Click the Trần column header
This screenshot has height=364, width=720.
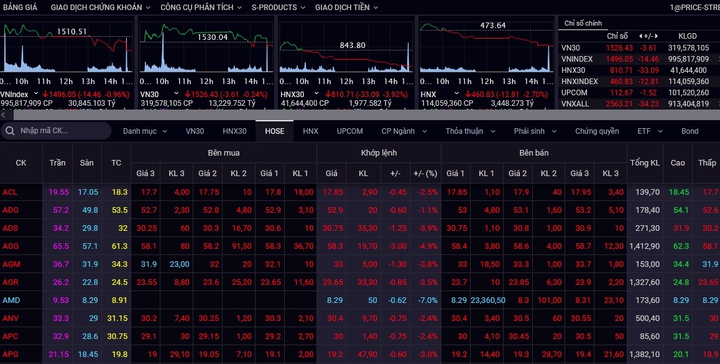pos(57,163)
